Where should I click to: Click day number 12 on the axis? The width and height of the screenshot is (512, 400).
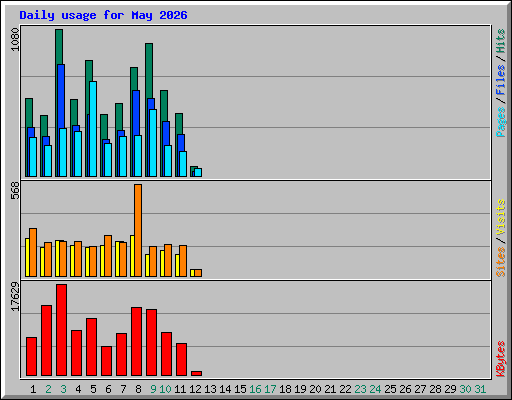click(x=195, y=389)
